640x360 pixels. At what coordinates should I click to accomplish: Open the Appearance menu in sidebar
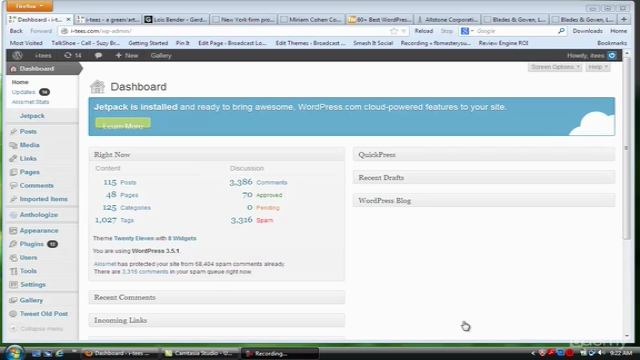[x=39, y=231]
